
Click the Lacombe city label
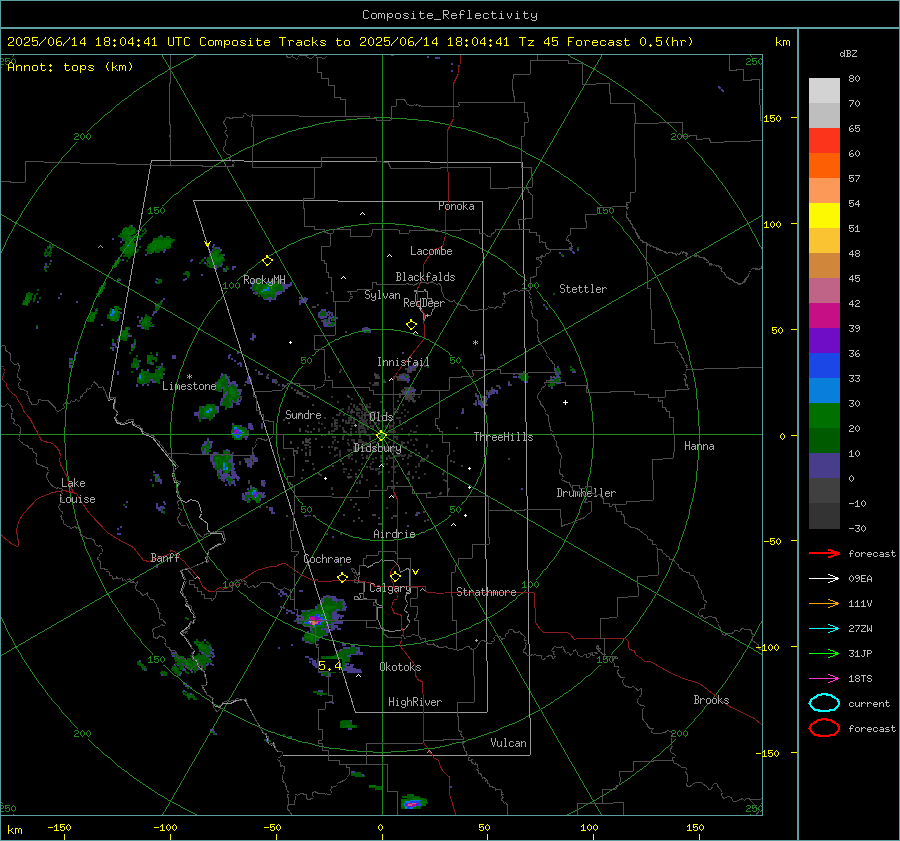(431, 251)
